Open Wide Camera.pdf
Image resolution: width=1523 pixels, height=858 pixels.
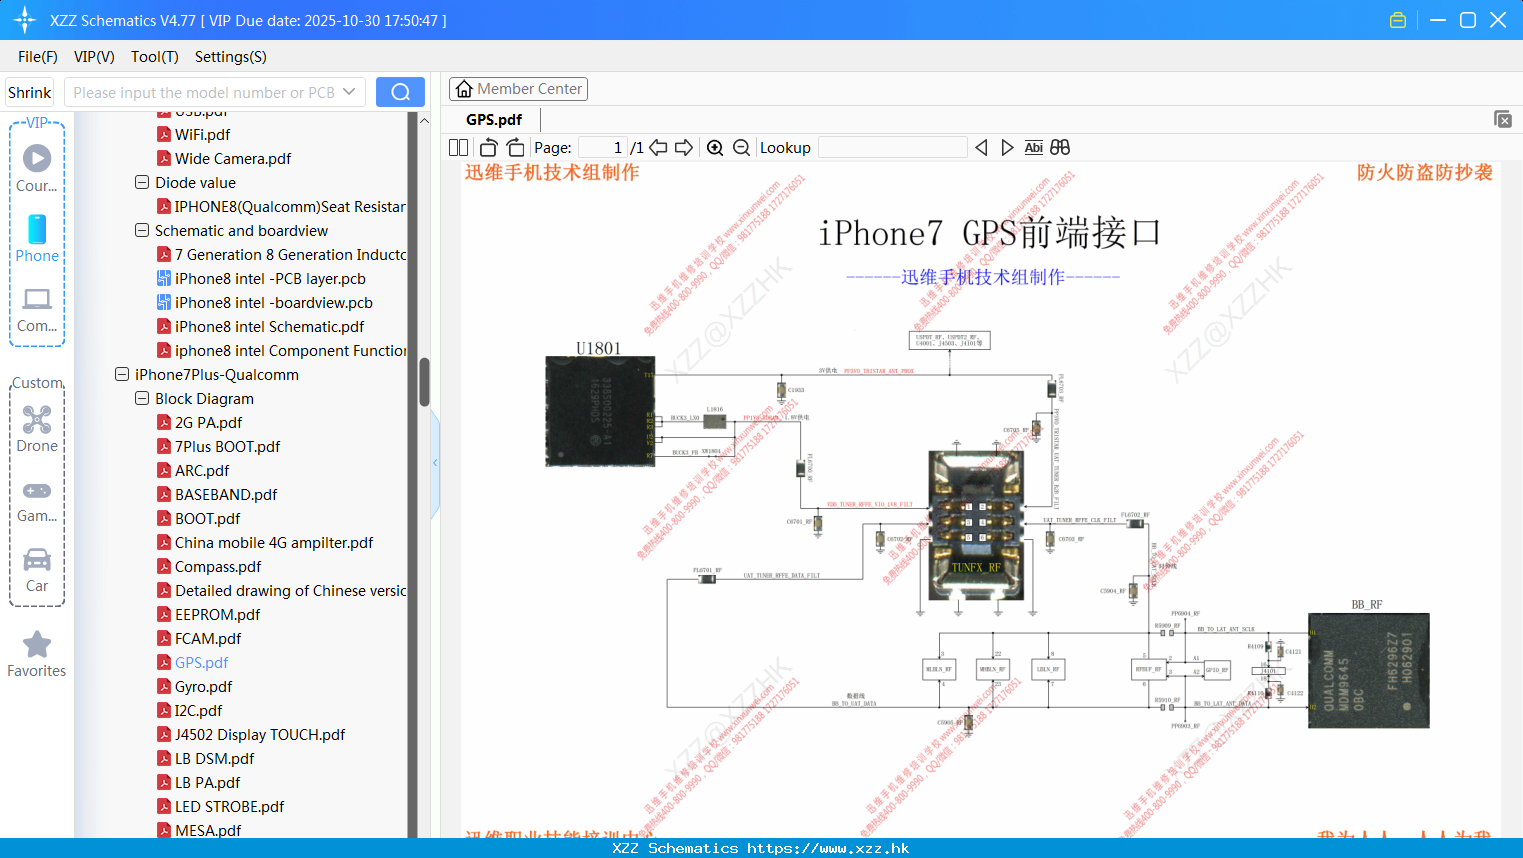pos(233,159)
